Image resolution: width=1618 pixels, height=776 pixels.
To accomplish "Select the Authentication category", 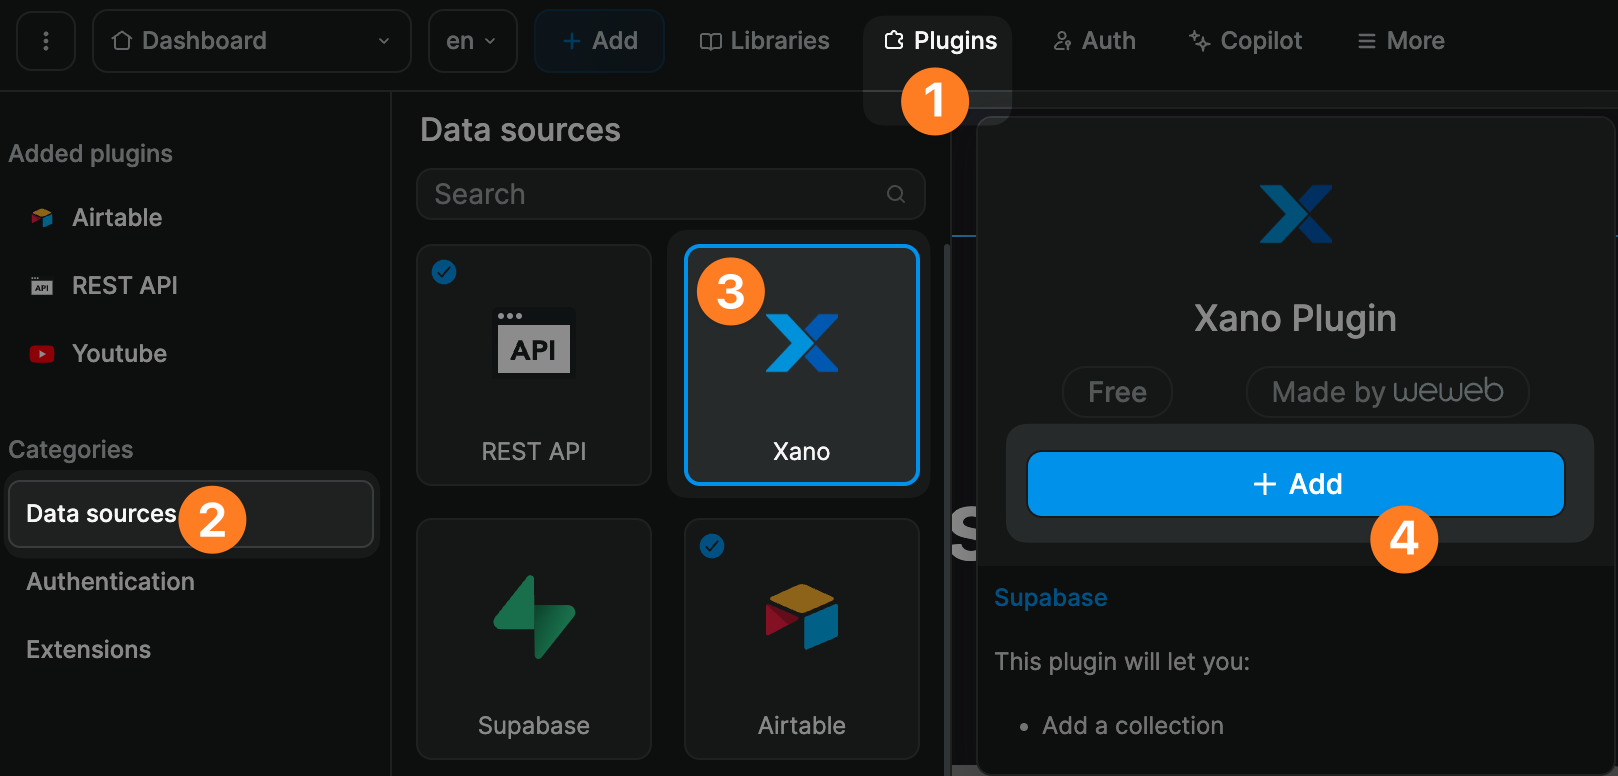I will coord(110,581).
